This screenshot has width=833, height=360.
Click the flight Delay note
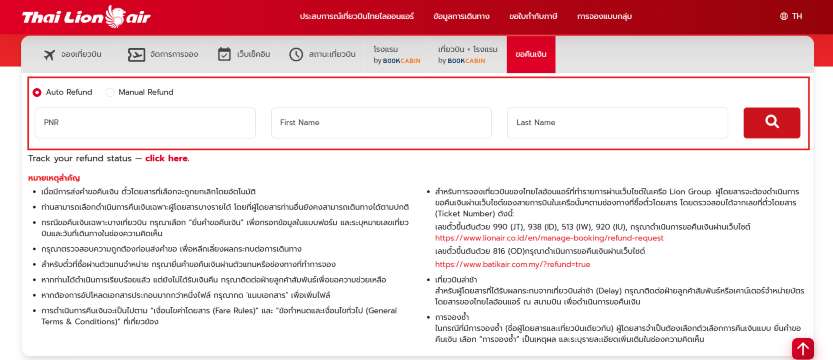pos(619,296)
